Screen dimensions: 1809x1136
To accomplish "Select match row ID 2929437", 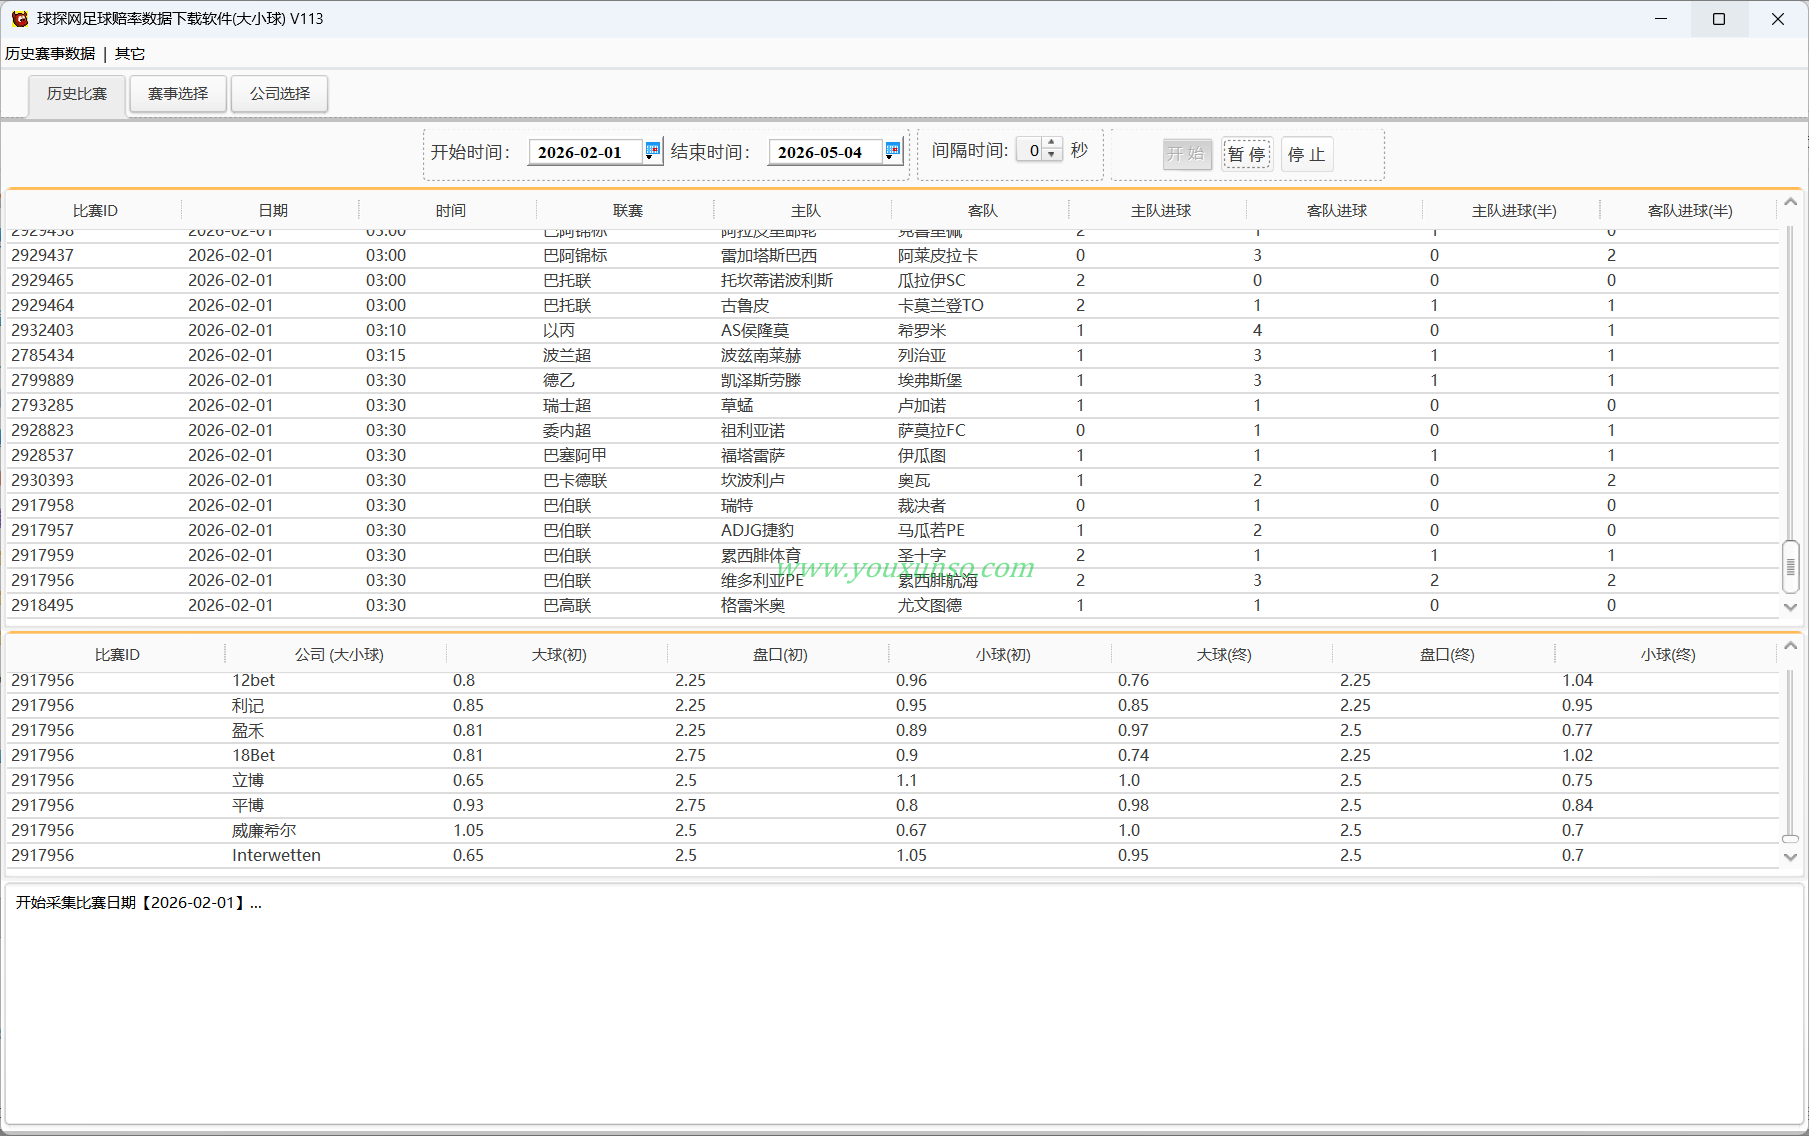I will pos(892,256).
